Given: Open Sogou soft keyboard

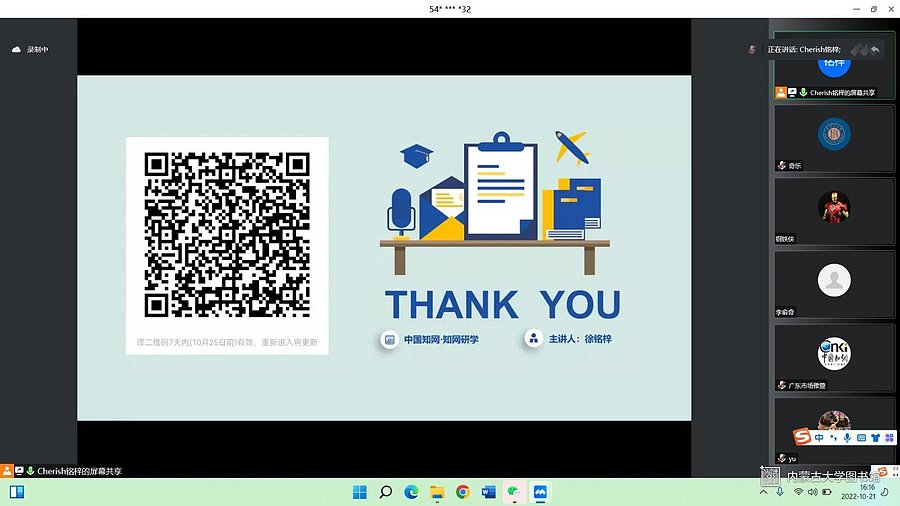Looking at the screenshot, I should click(861, 438).
